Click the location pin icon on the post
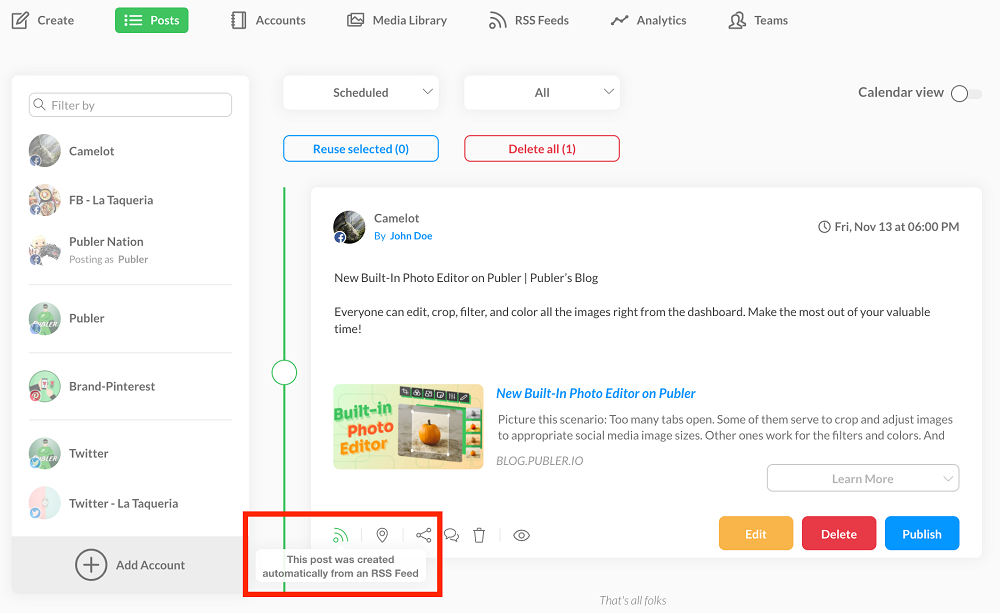 [x=382, y=535]
